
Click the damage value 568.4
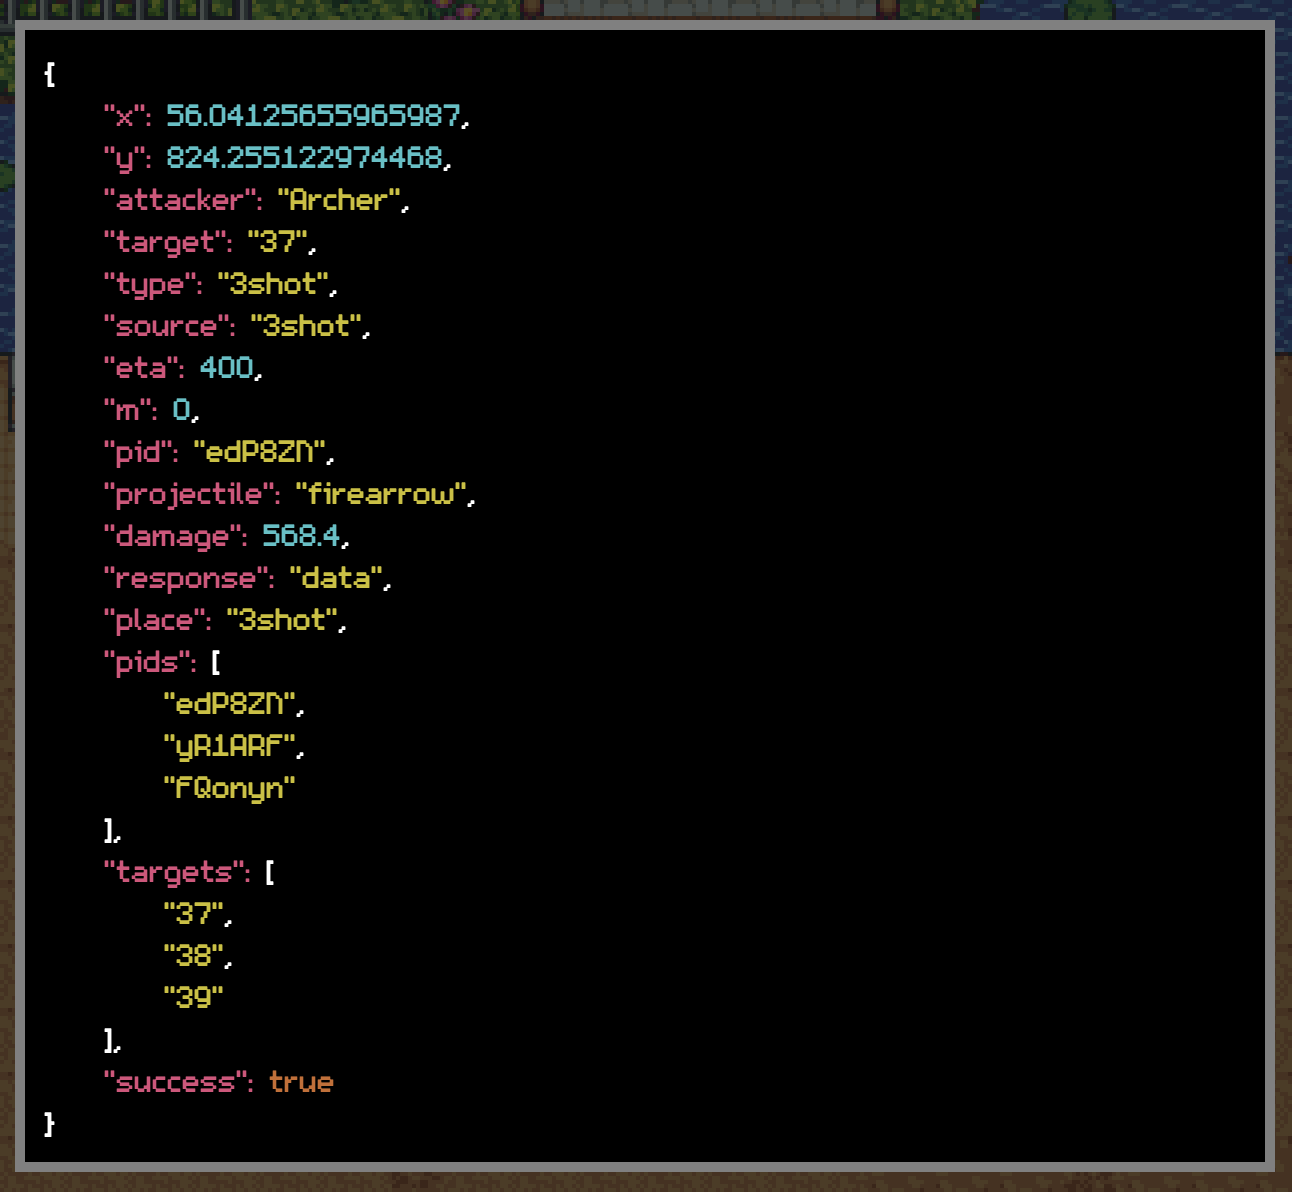tap(301, 536)
